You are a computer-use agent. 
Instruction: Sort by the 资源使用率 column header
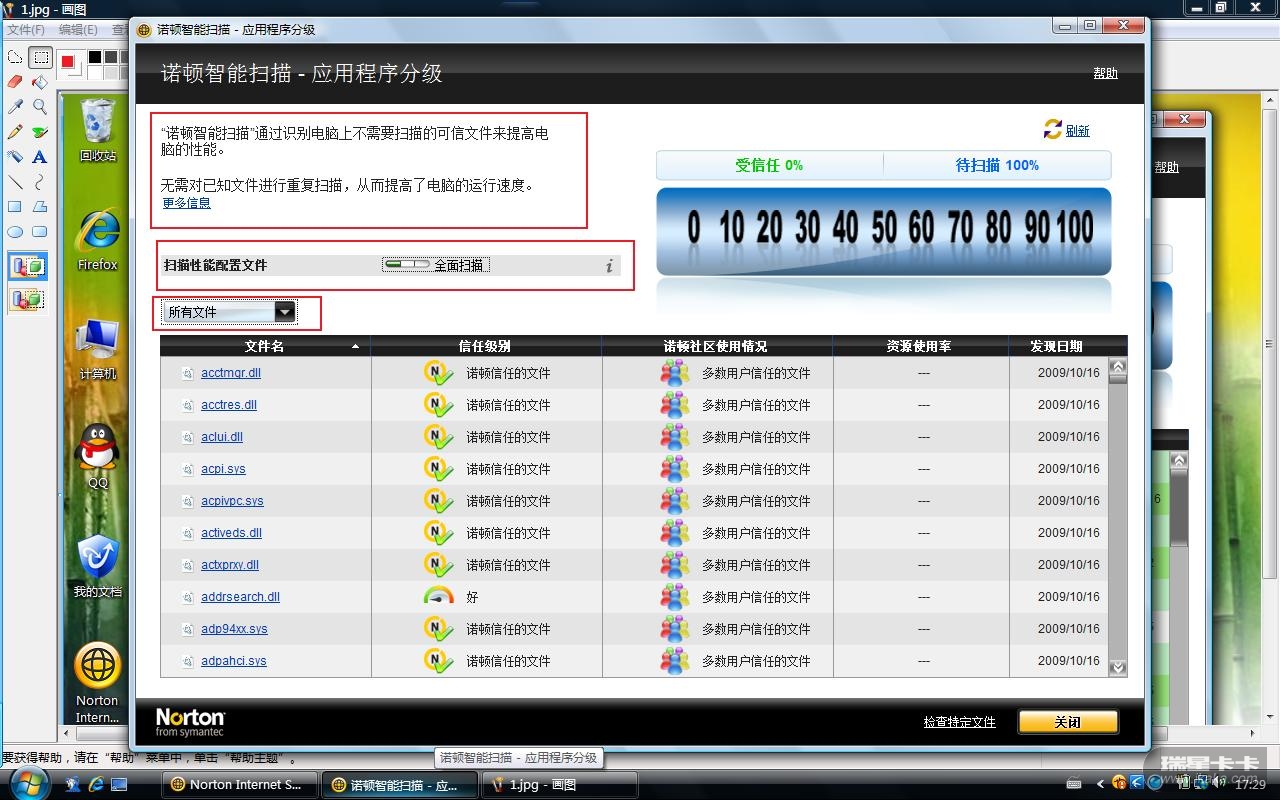tap(920, 346)
